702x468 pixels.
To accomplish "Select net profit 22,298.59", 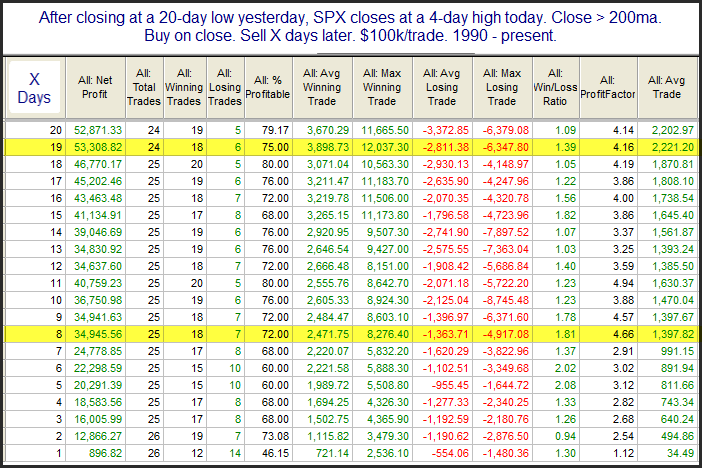I will [98, 369].
